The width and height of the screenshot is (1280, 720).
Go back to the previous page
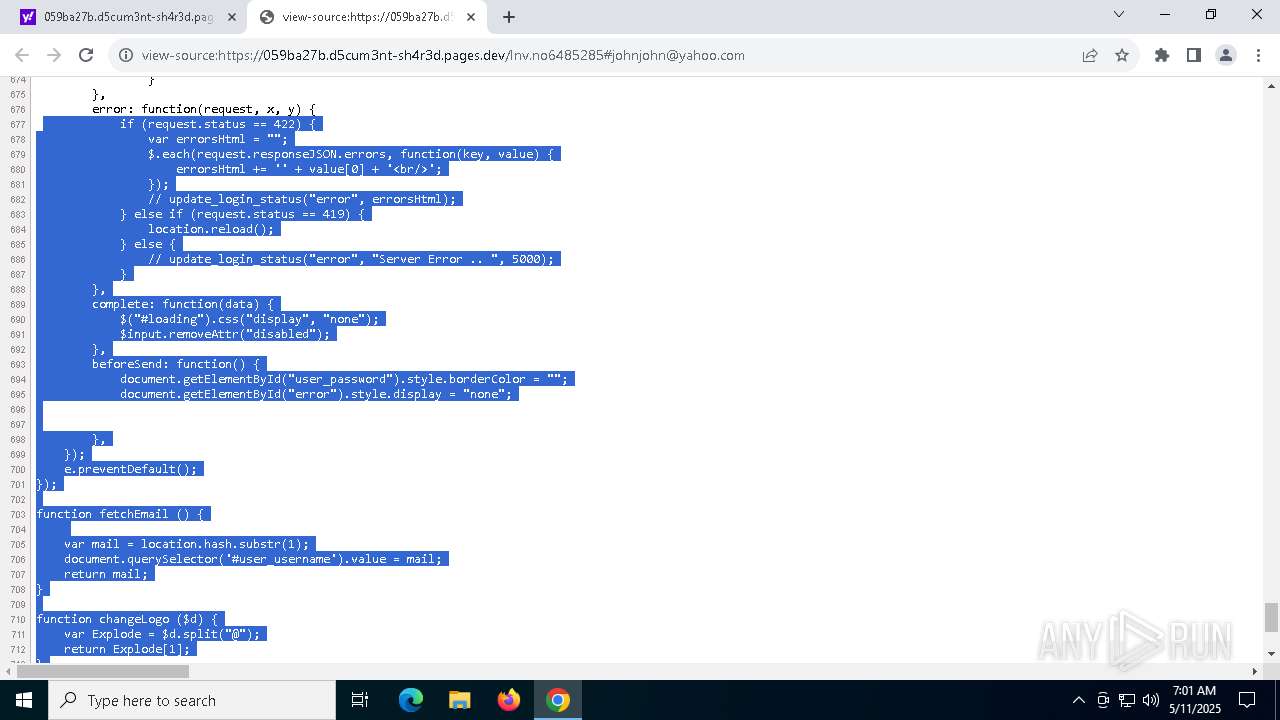pos(22,55)
